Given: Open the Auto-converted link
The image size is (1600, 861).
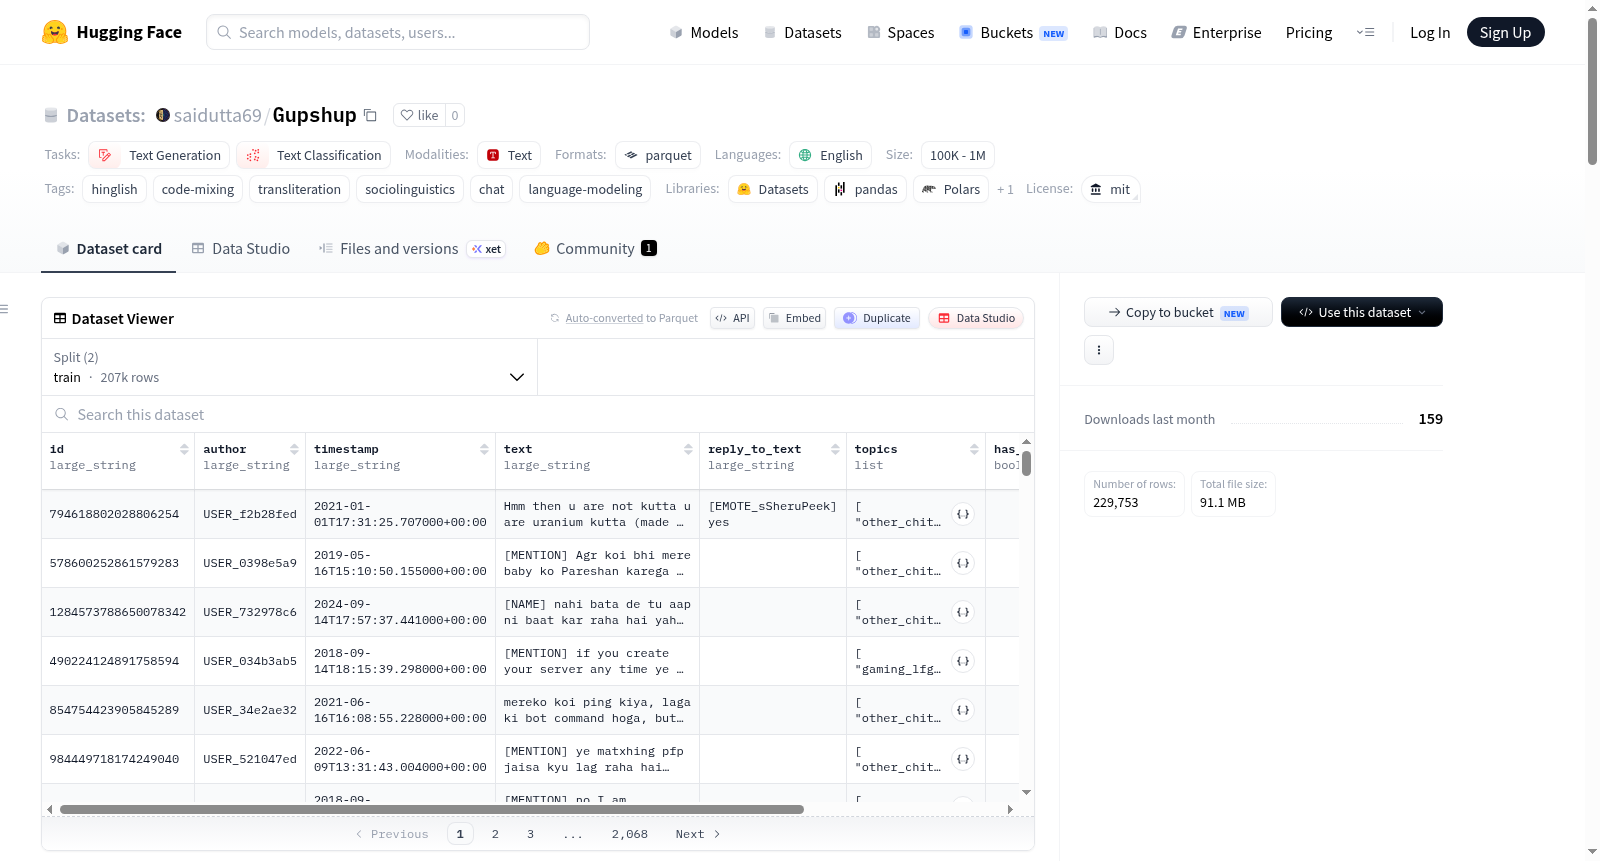Looking at the screenshot, I should coord(604,318).
